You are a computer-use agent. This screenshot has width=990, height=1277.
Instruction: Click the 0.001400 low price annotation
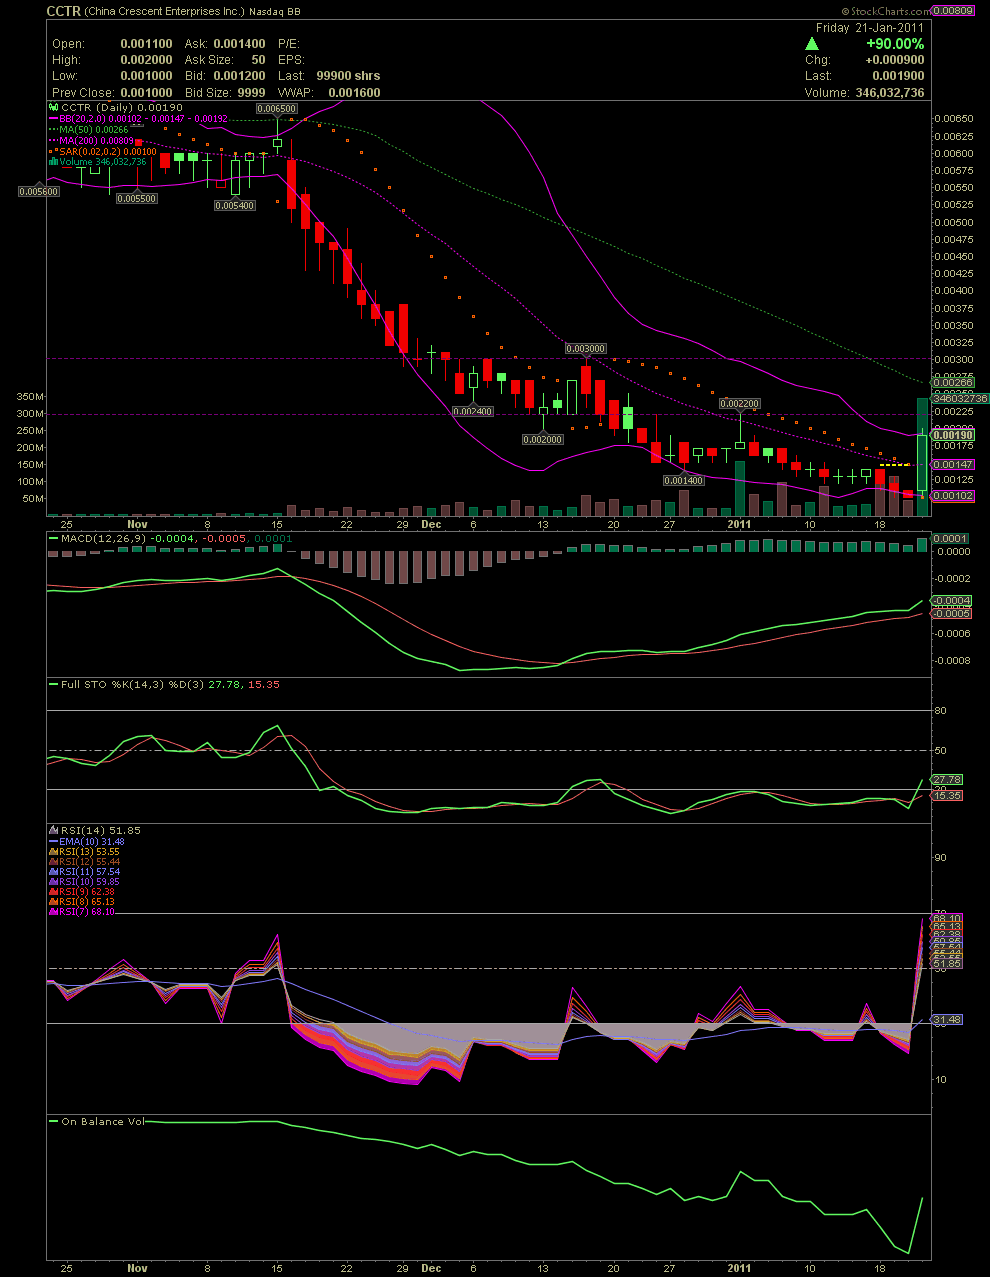(x=684, y=481)
